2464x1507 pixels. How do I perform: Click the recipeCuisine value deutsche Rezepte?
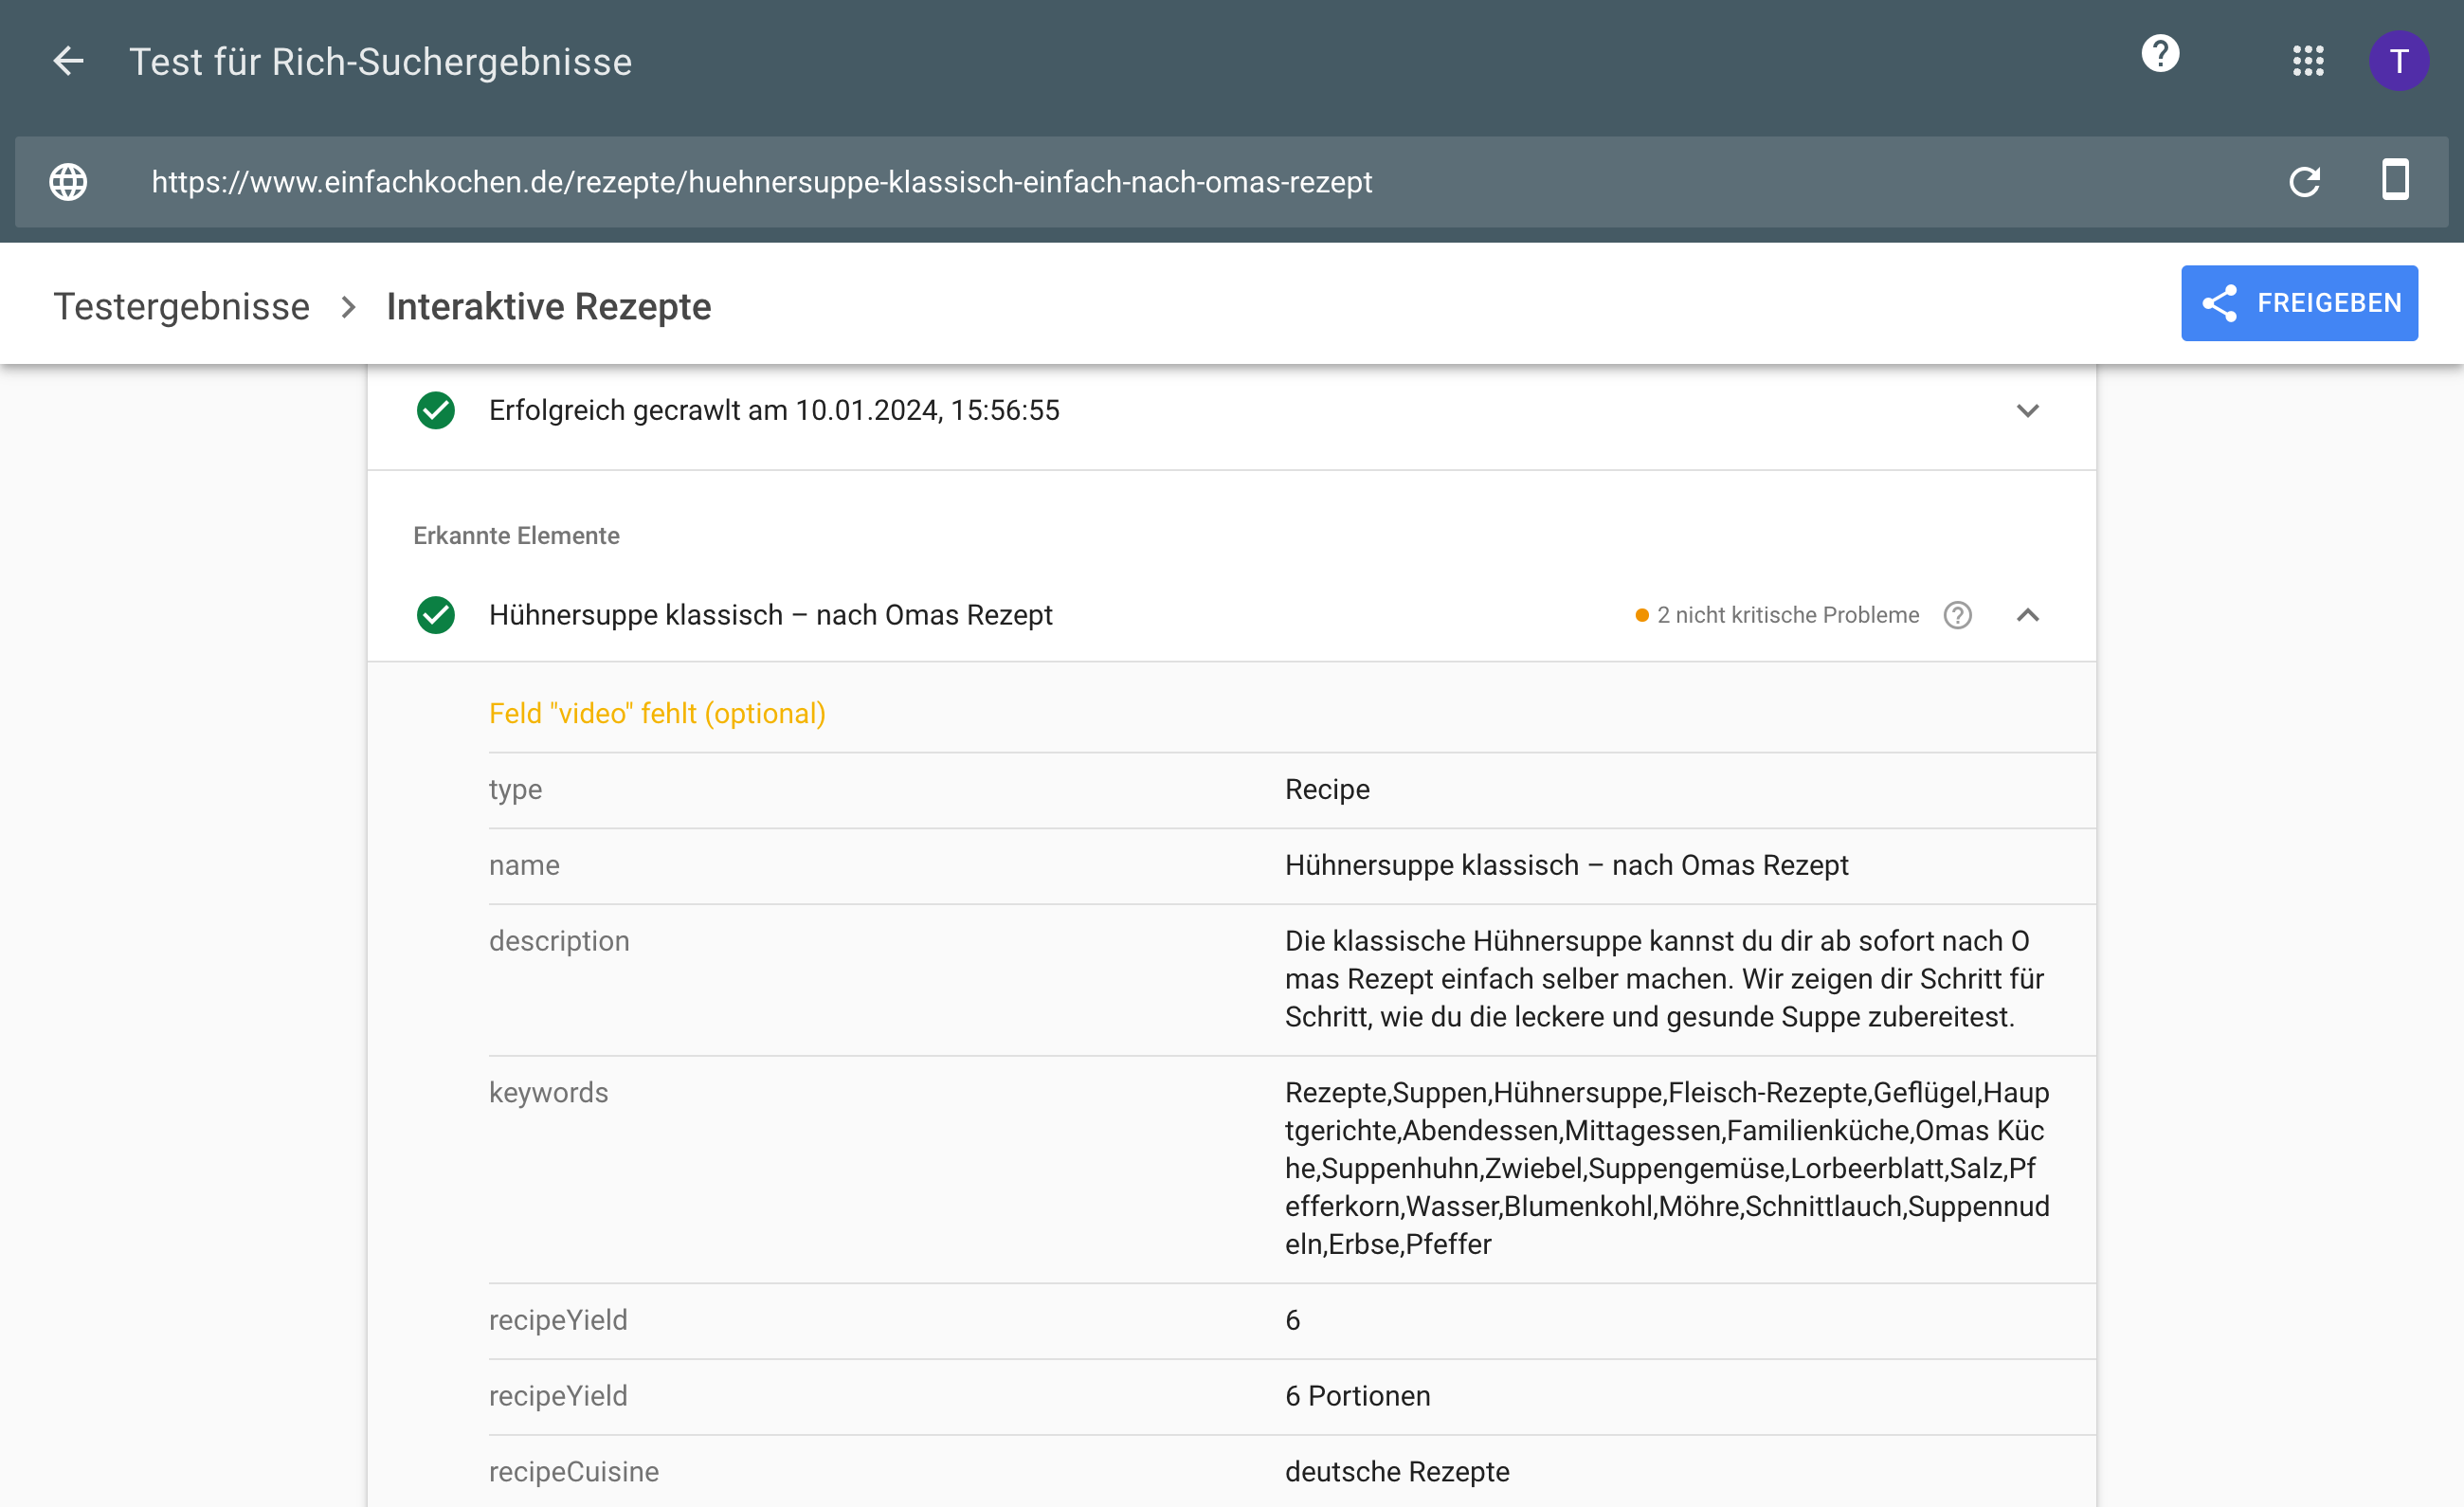tap(1397, 1472)
